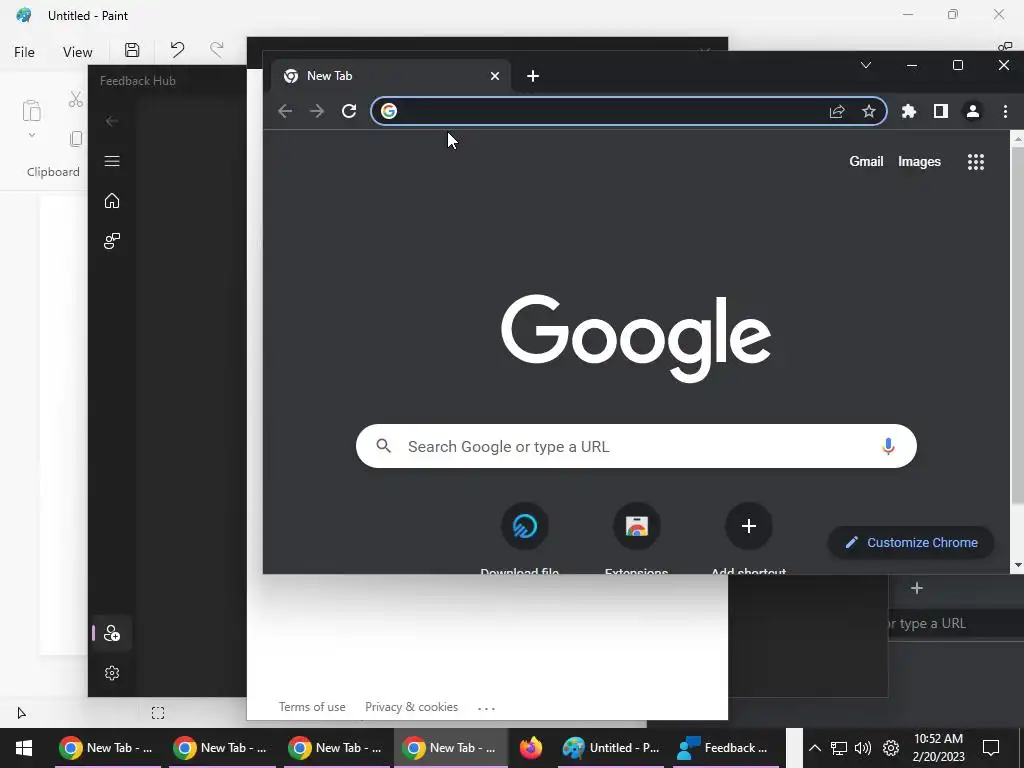
Task: Open the Download file shortcut tile
Action: (524, 526)
